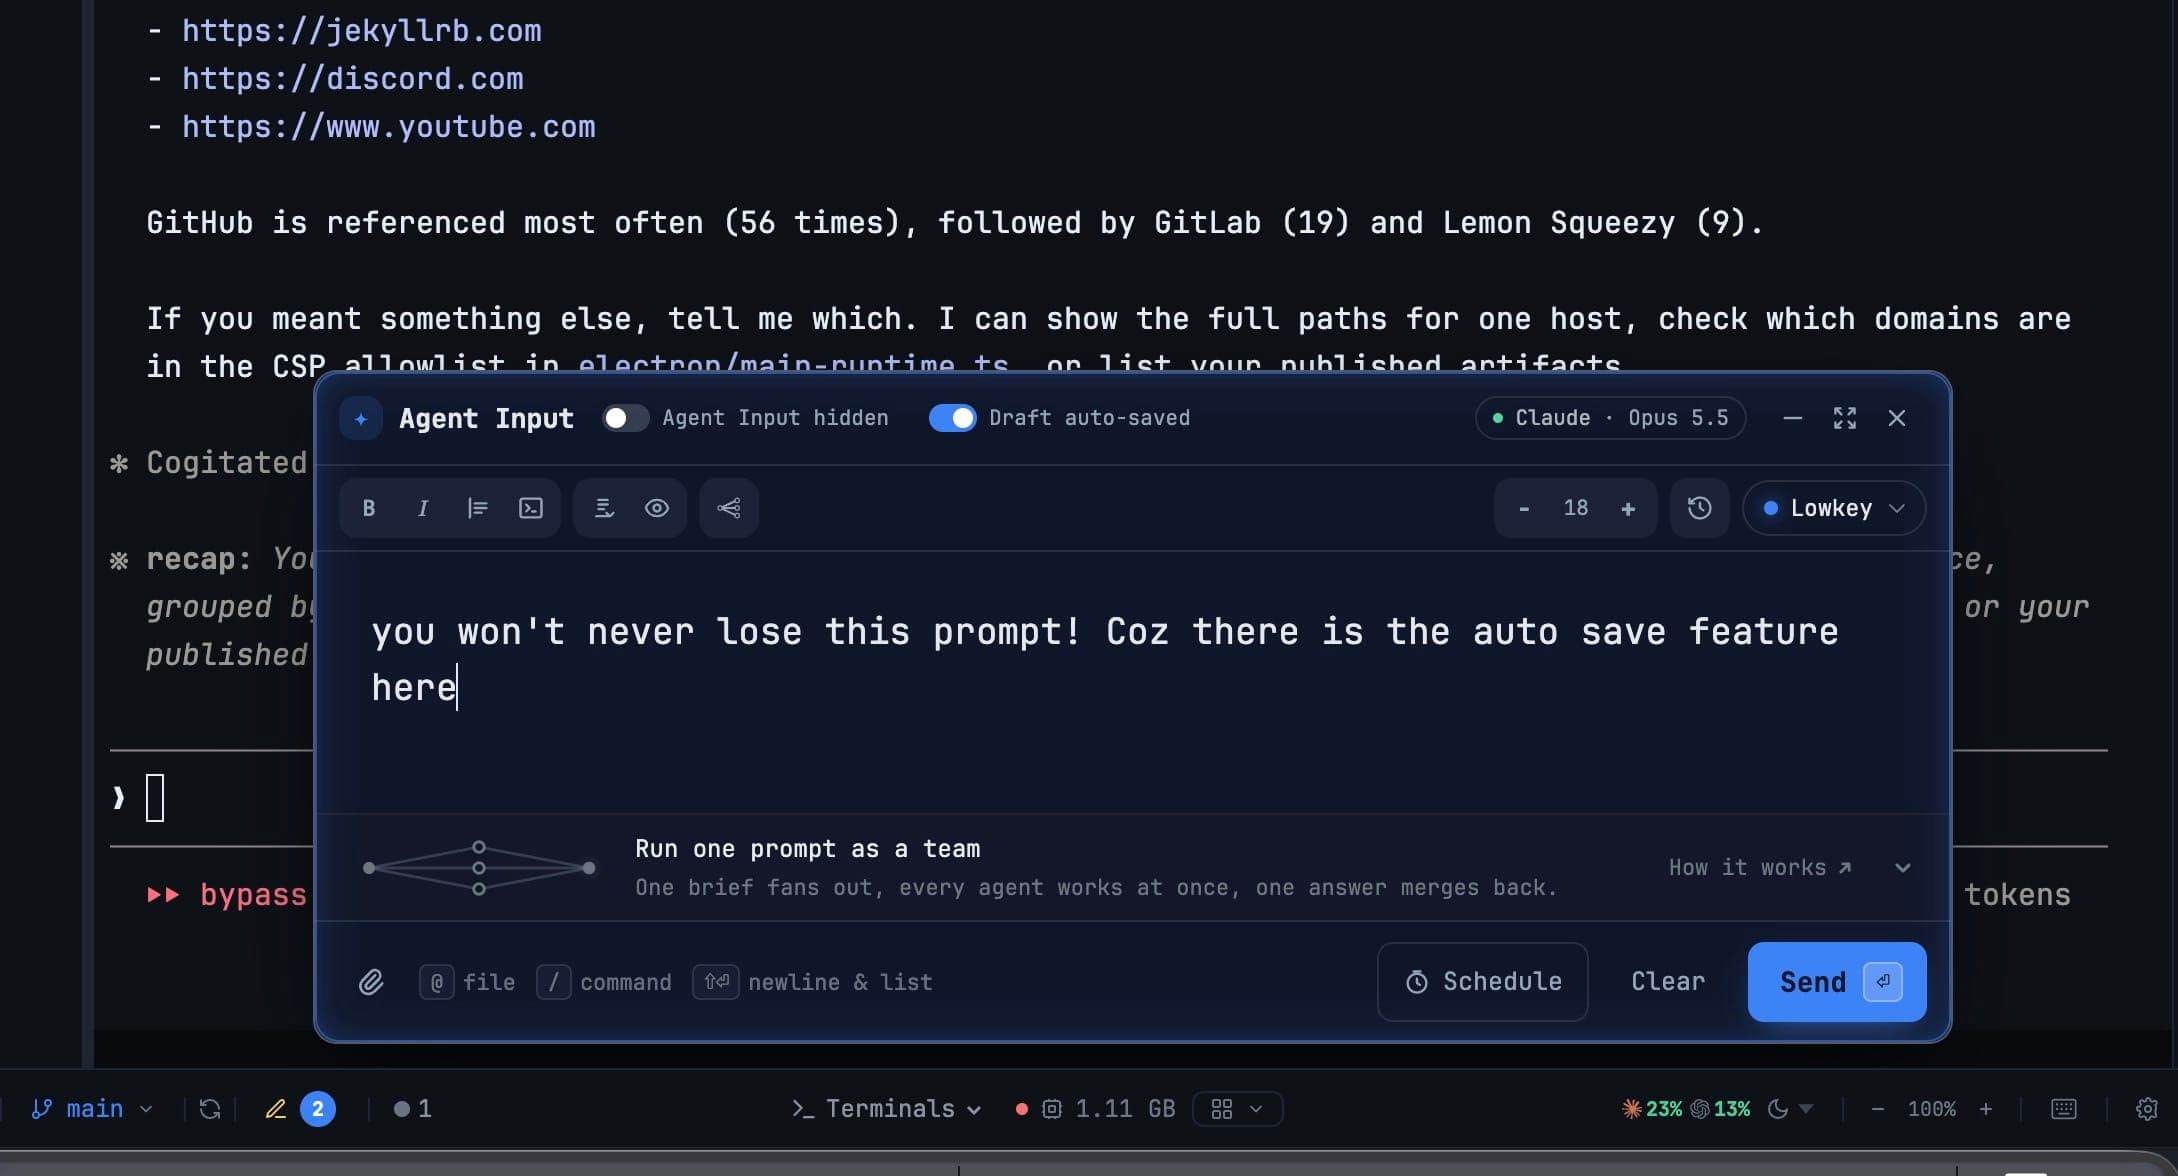Open the Claude Opus 5.5 model selector

click(x=1610, y=418)
